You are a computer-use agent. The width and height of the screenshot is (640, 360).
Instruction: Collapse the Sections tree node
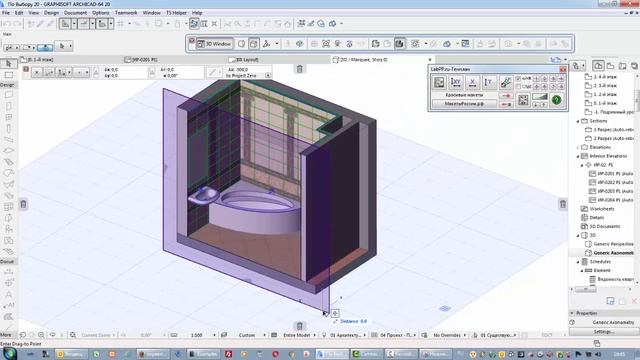tap(578, 121)
